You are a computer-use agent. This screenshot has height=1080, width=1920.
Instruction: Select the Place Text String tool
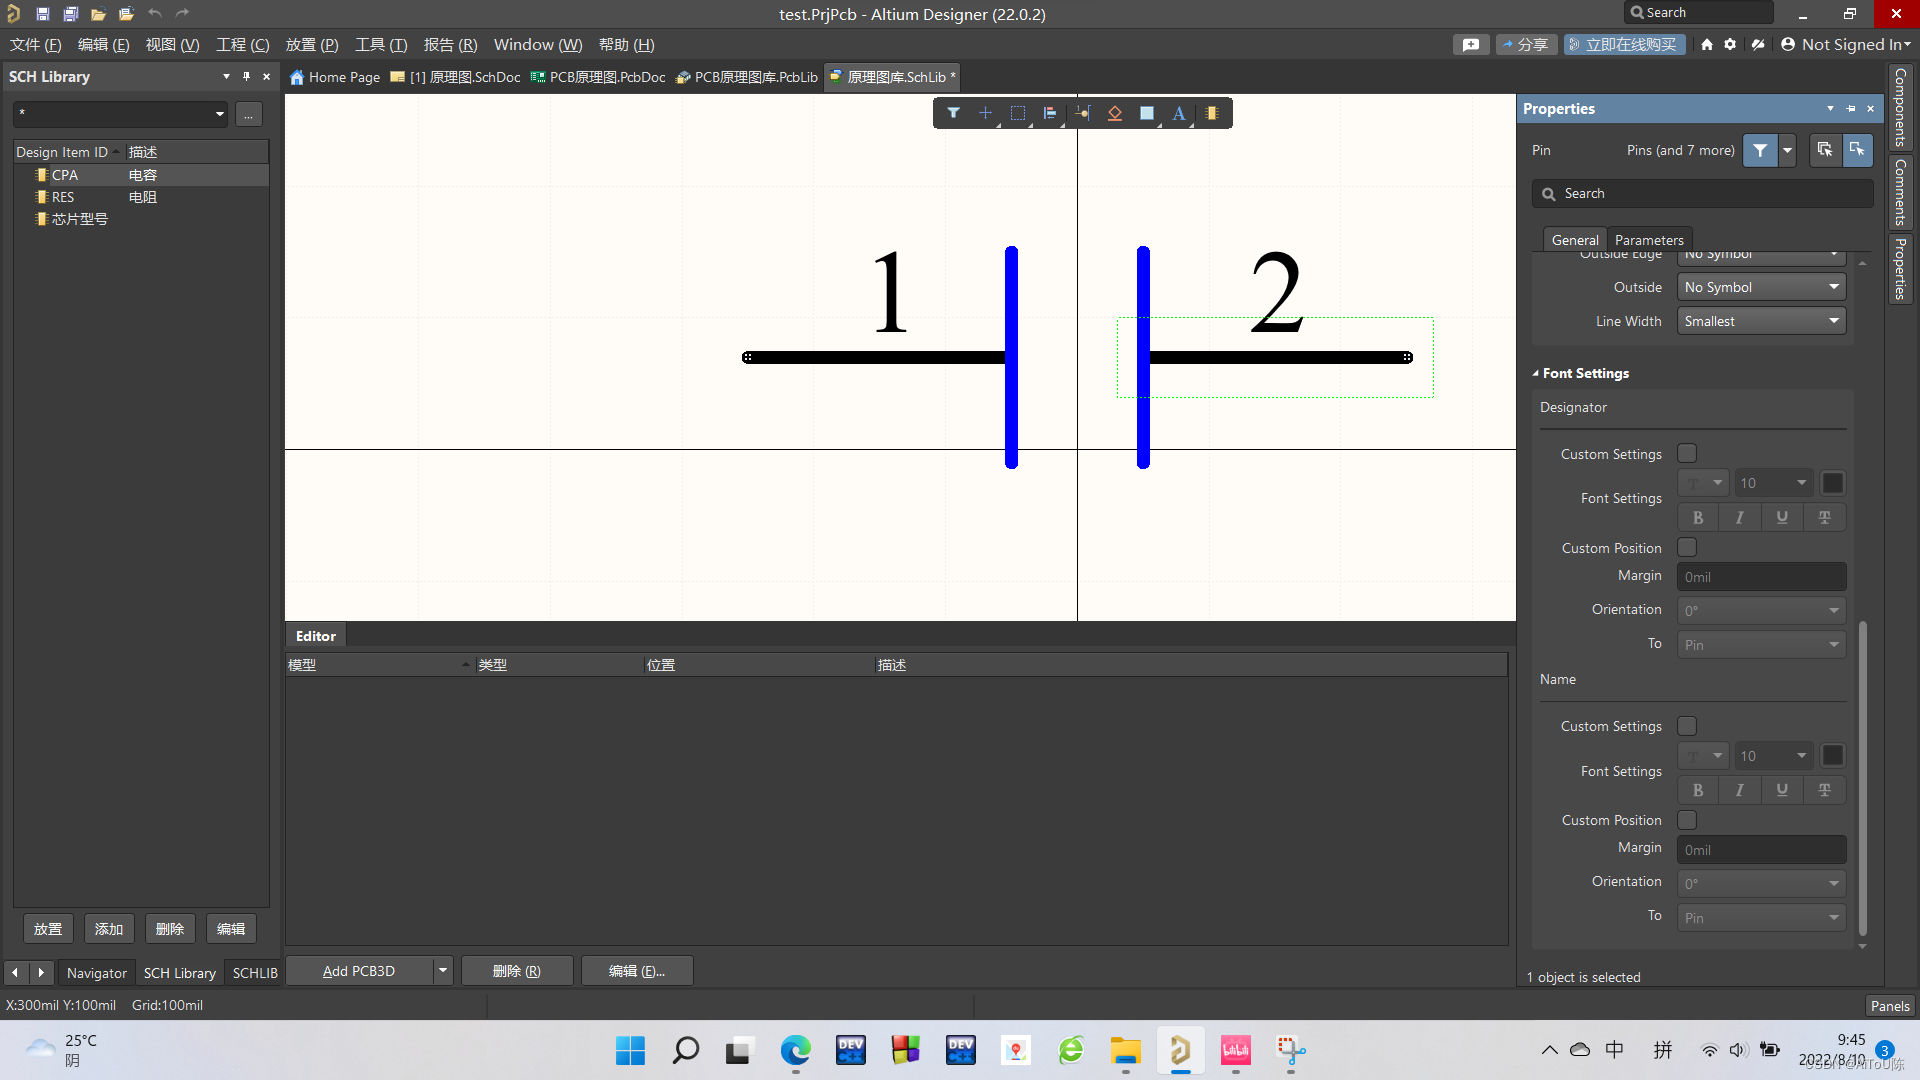click(1179, 113)
